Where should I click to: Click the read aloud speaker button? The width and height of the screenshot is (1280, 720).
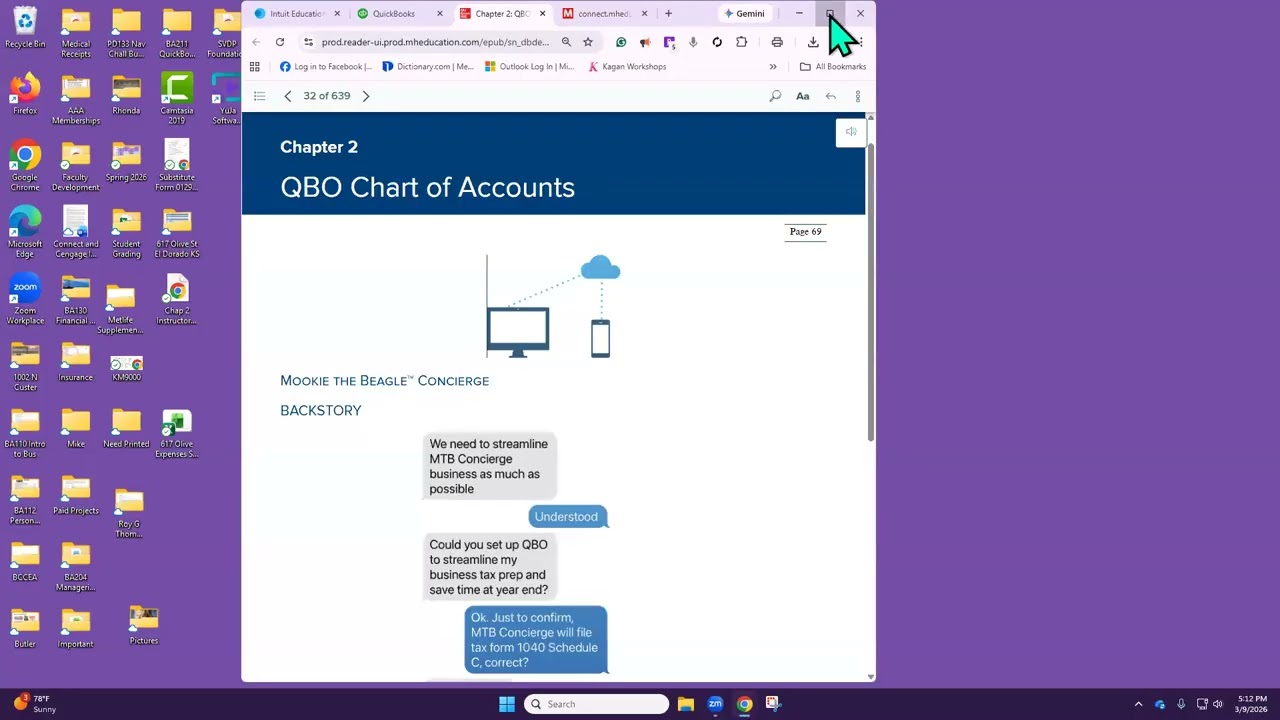click(851, 132)
